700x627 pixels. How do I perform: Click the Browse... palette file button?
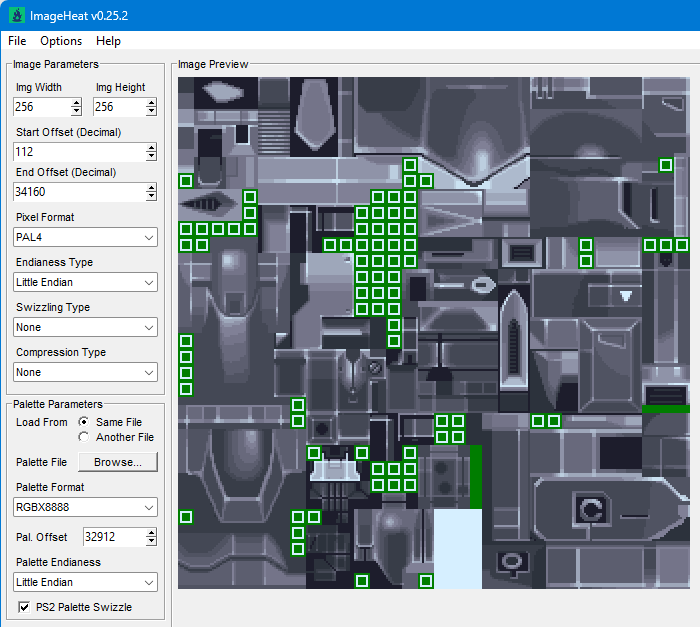click(118, 462)
